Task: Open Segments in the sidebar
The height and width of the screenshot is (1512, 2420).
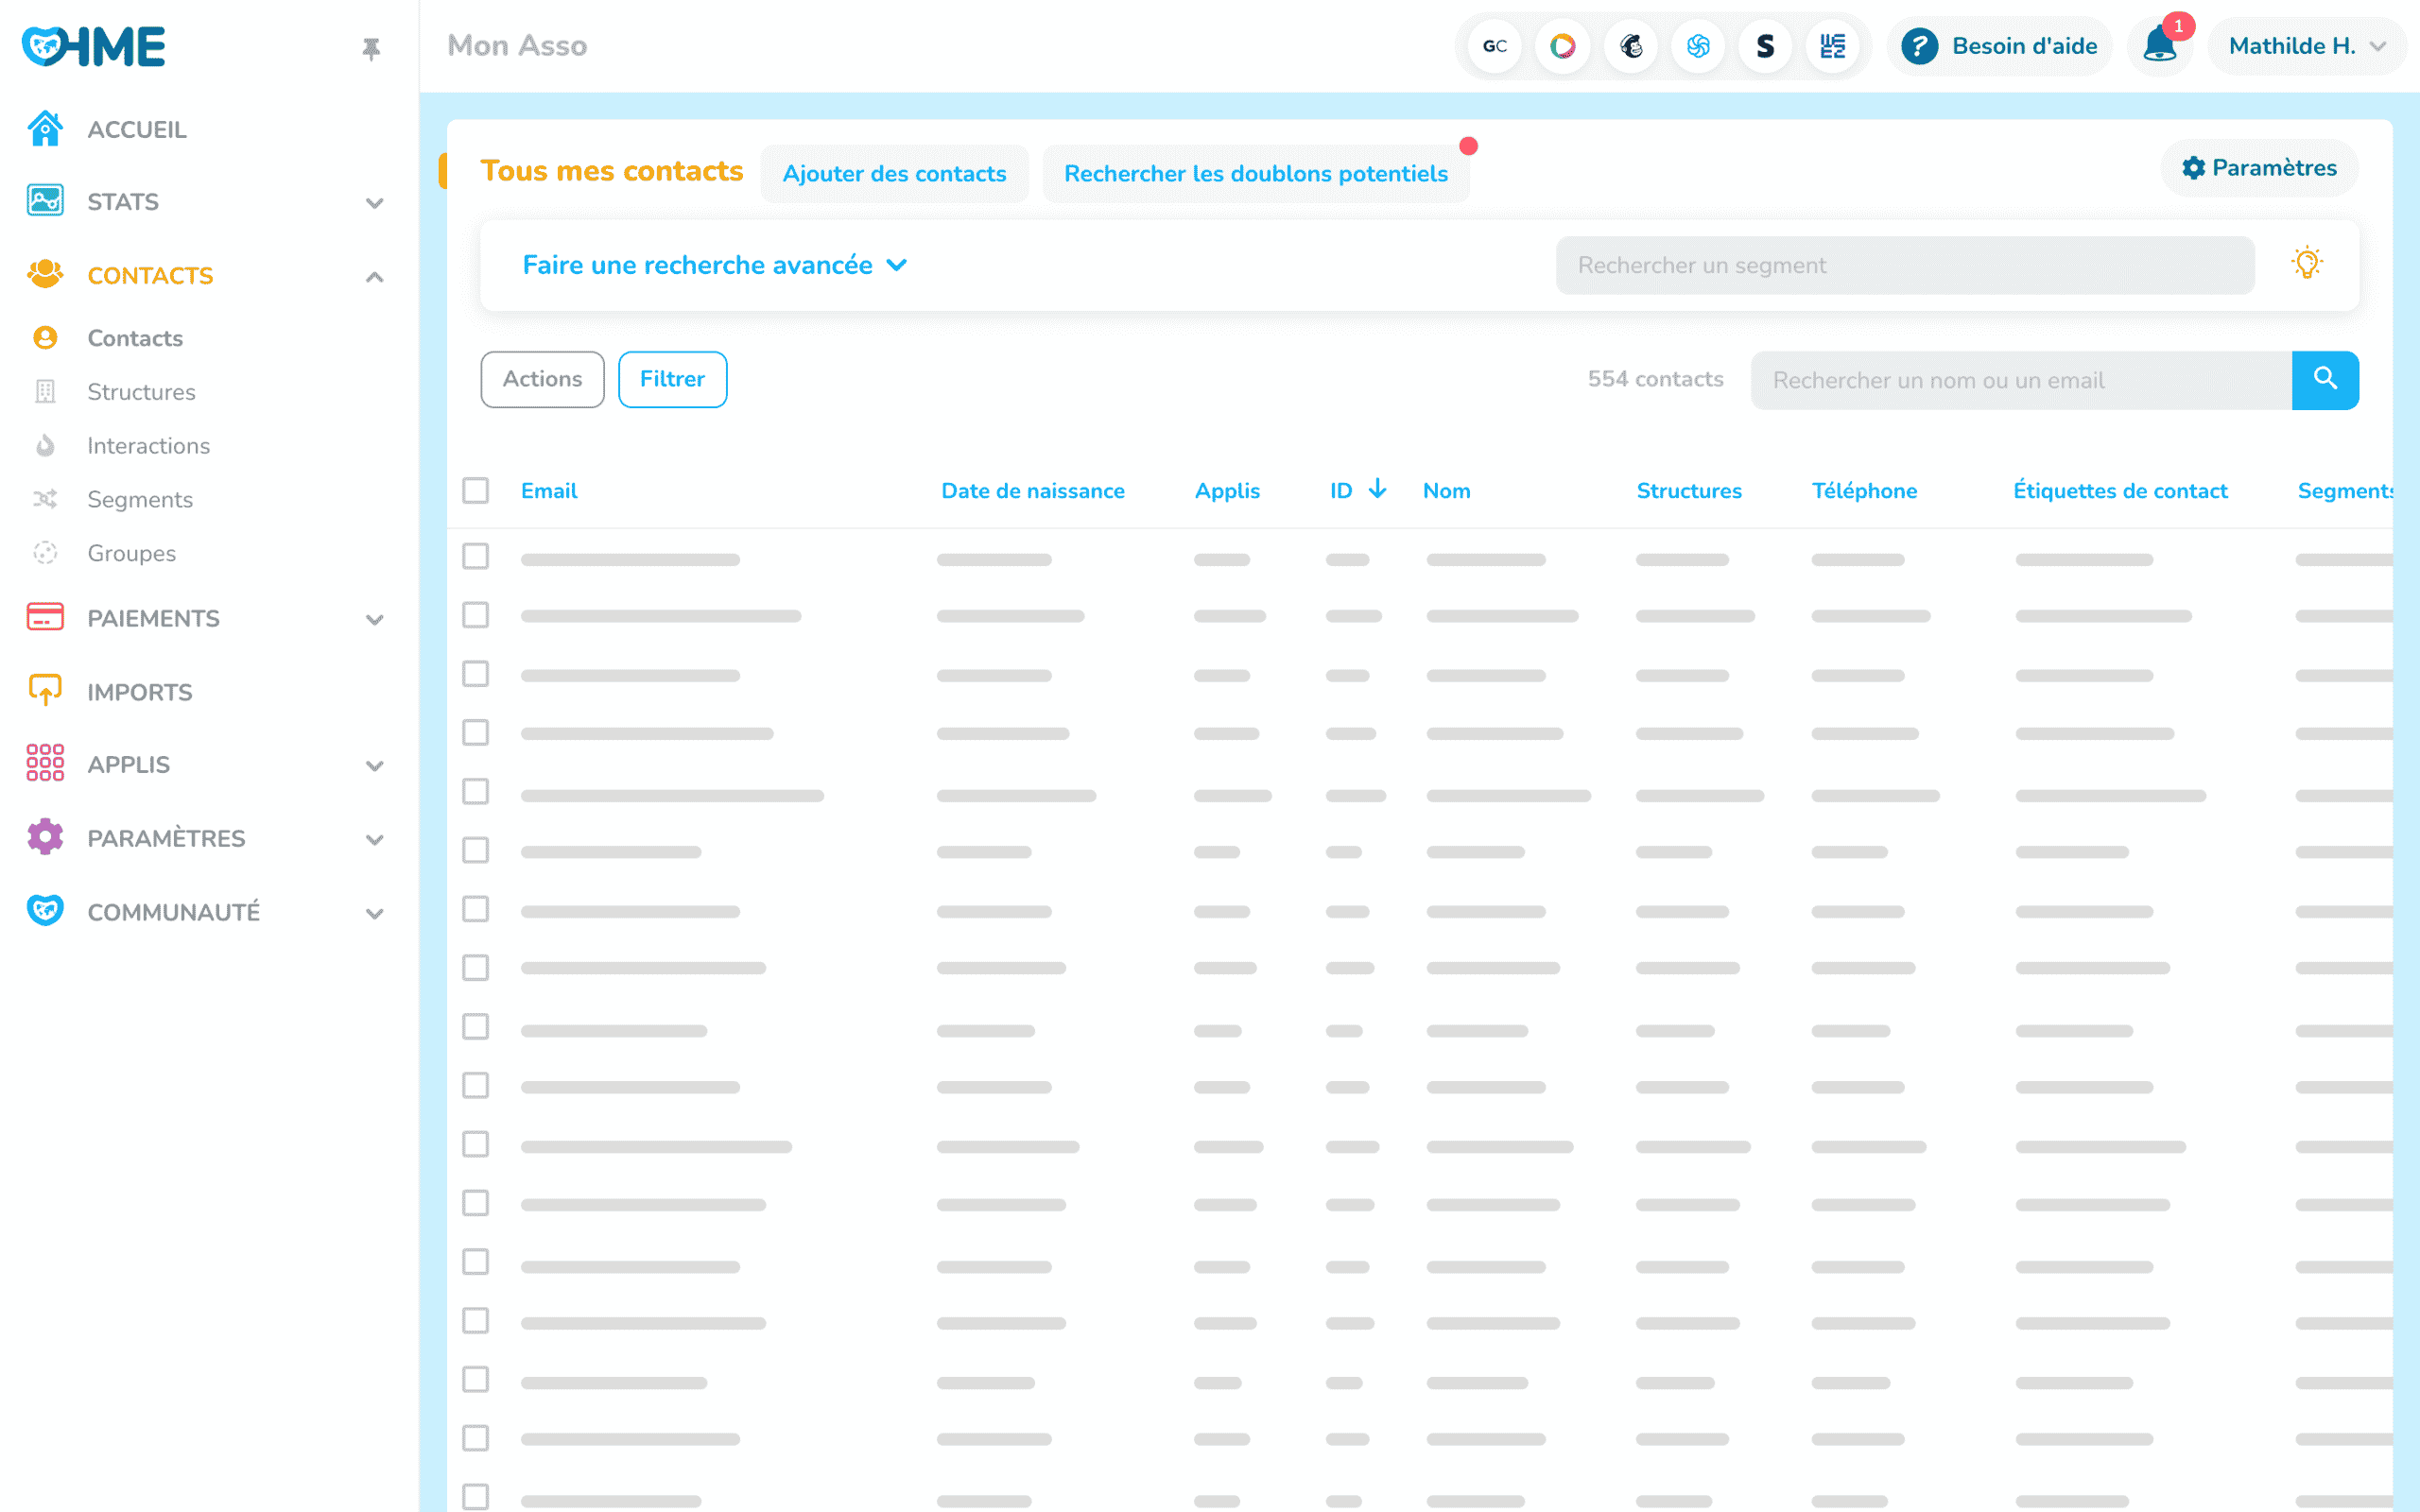Action: point(140,499)
